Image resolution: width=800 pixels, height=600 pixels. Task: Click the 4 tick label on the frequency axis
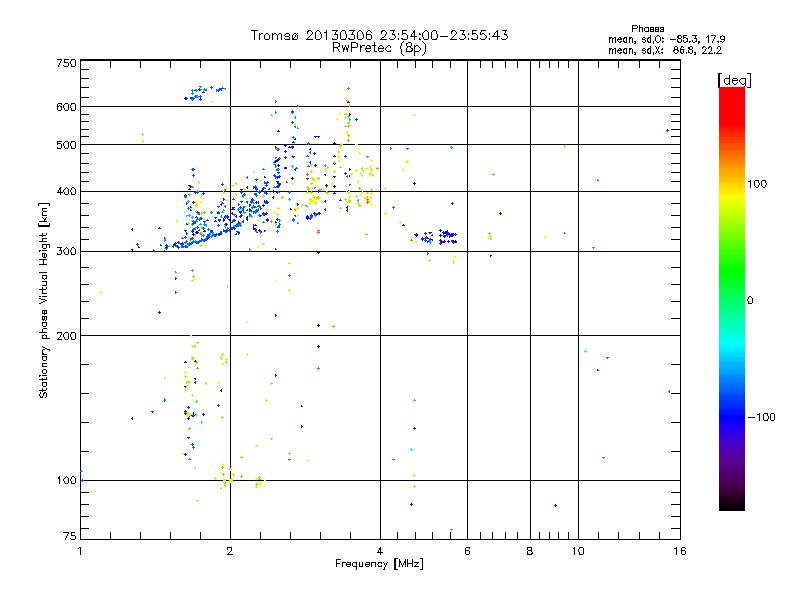pos(380,551)
